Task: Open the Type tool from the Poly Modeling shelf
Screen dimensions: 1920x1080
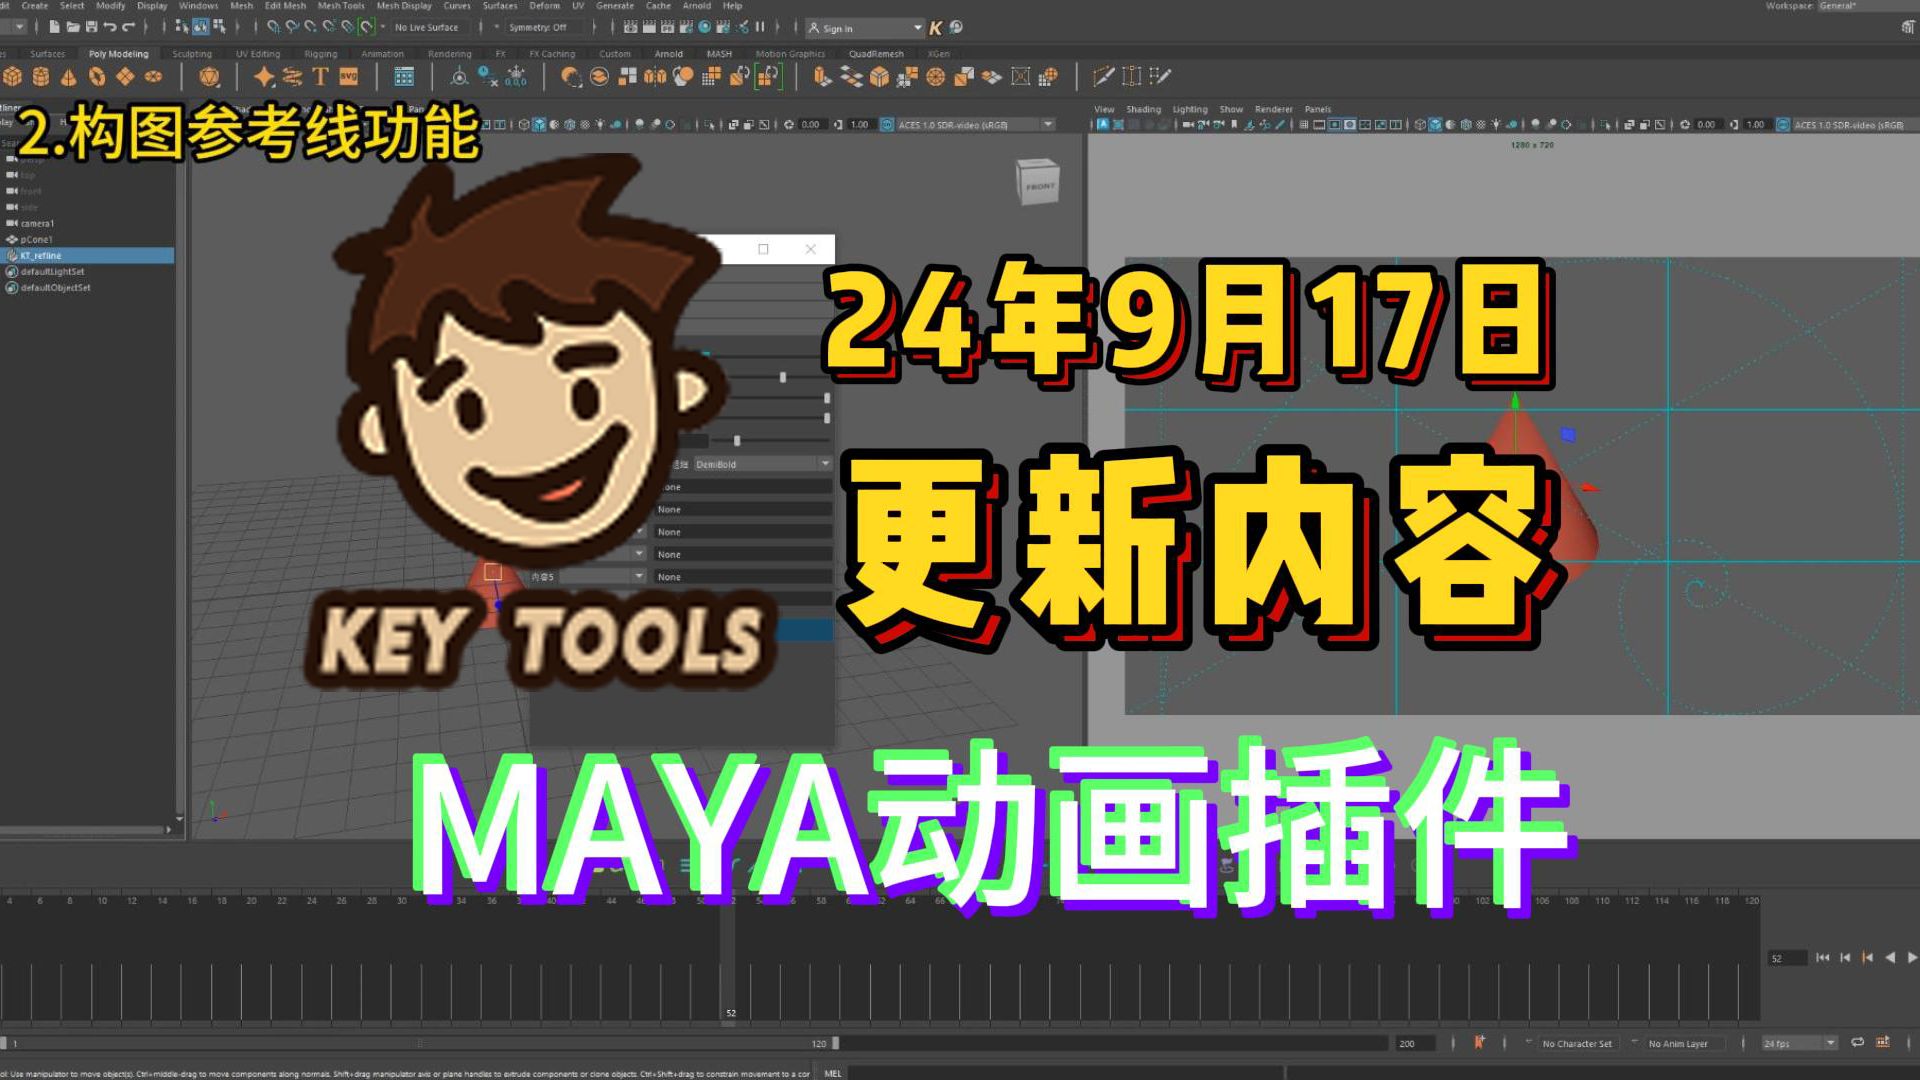Action: pyautogui.click(x=322, y=76)
